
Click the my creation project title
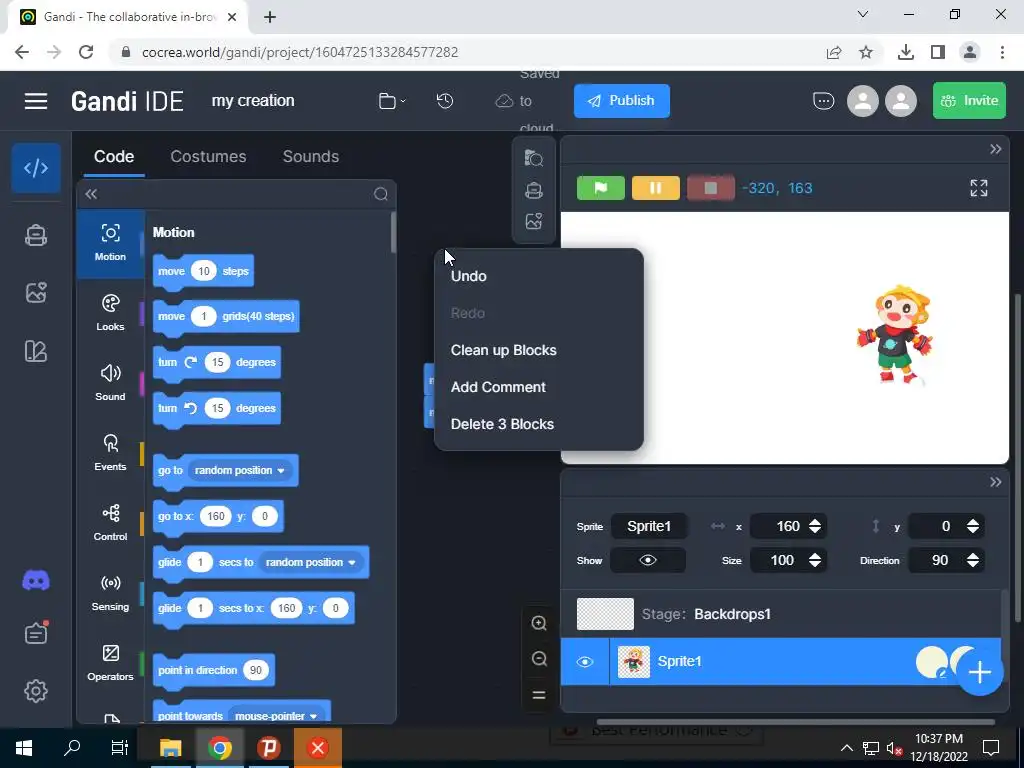(253, 101)
